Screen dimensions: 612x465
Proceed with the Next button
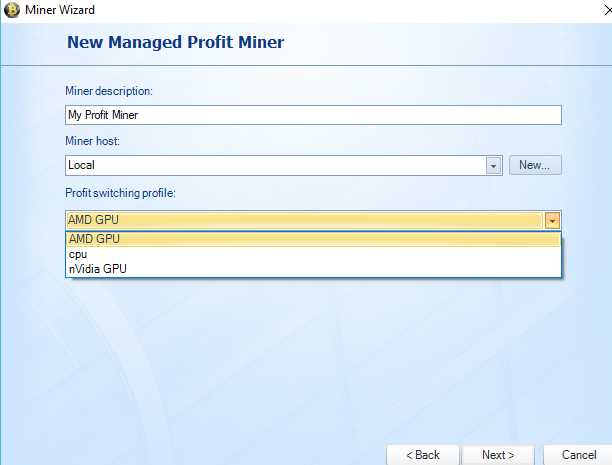498,455
